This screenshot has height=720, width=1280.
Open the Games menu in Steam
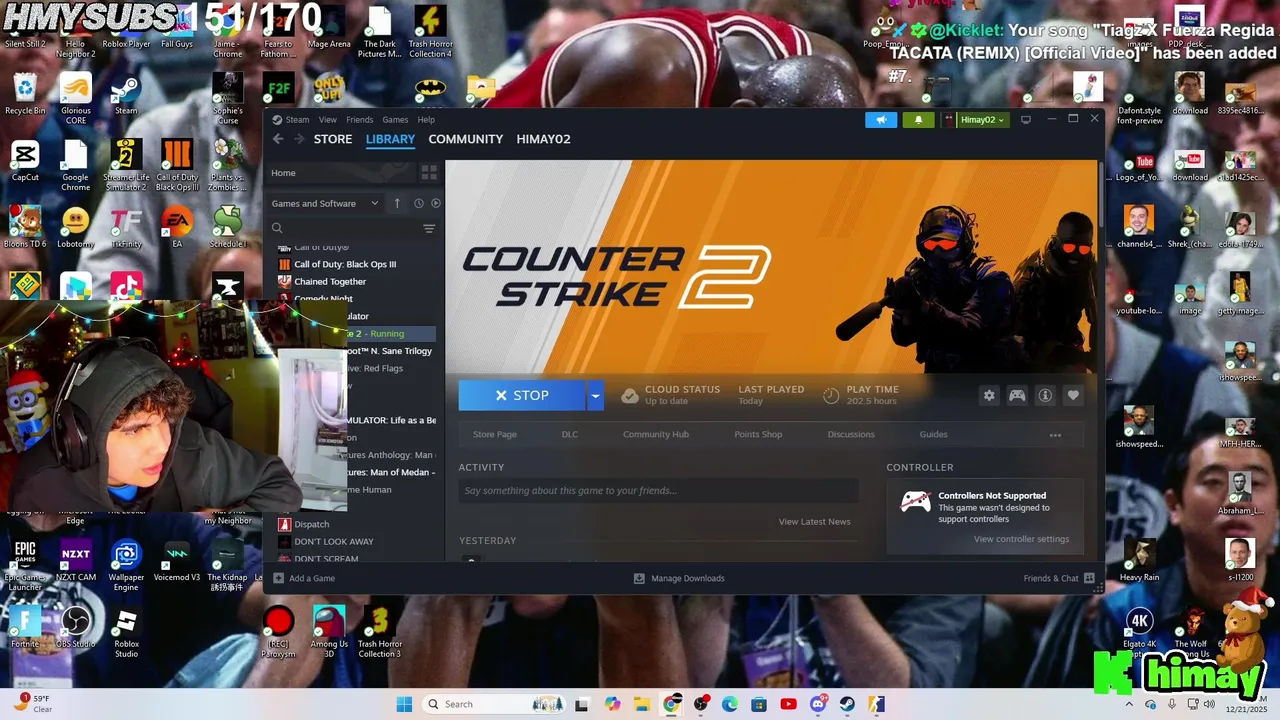(x=395, y=120)
